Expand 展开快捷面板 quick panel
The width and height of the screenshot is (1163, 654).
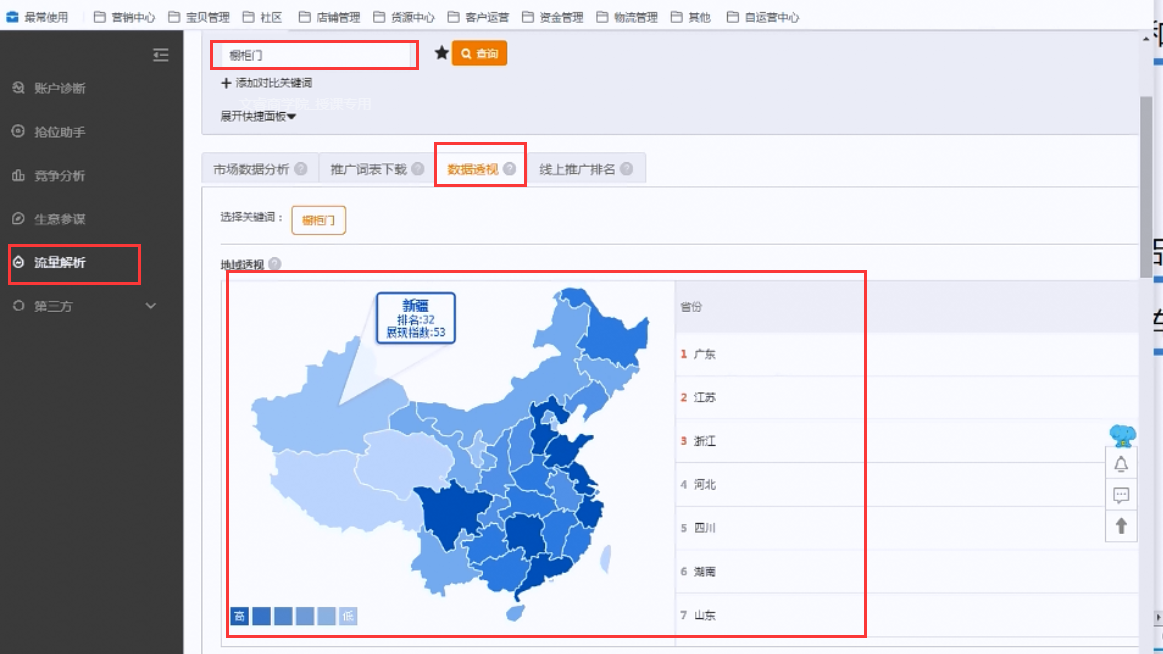pyautogui.click(x=258, y=116)
